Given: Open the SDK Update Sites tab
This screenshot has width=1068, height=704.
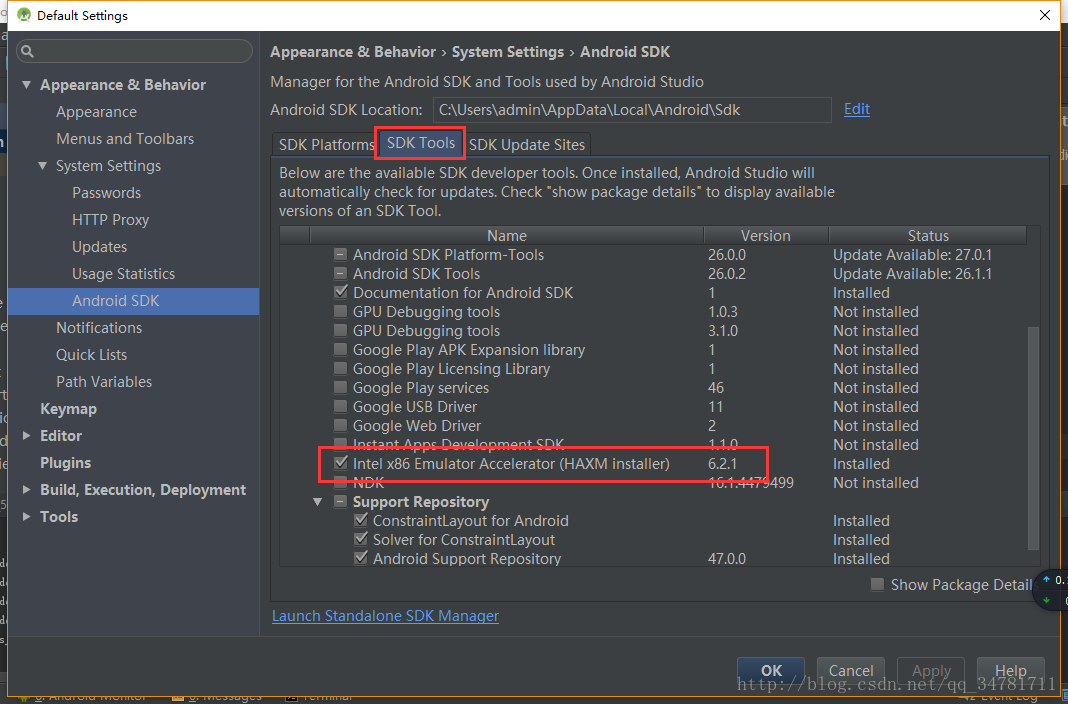Looking at the screenshot, I should coord(527,144).
